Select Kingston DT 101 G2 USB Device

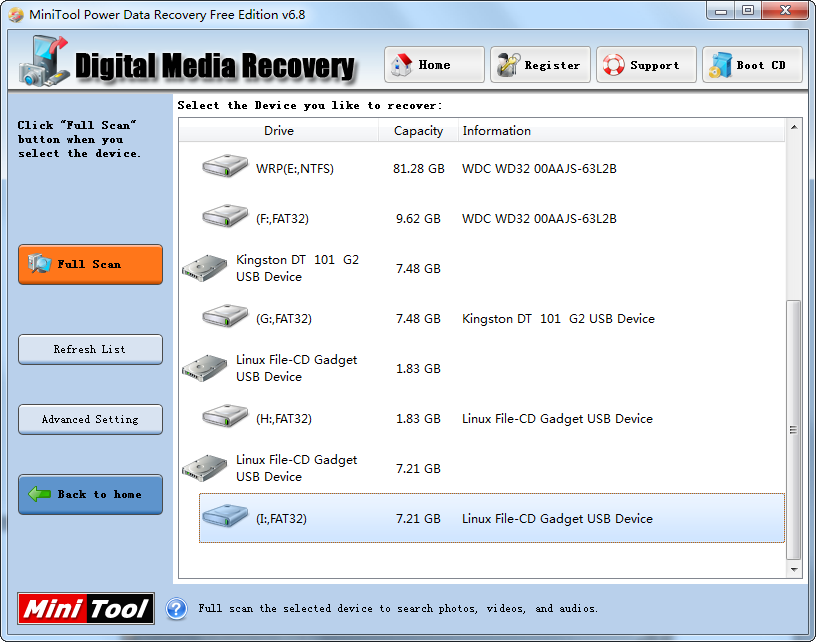pos(482,268)
